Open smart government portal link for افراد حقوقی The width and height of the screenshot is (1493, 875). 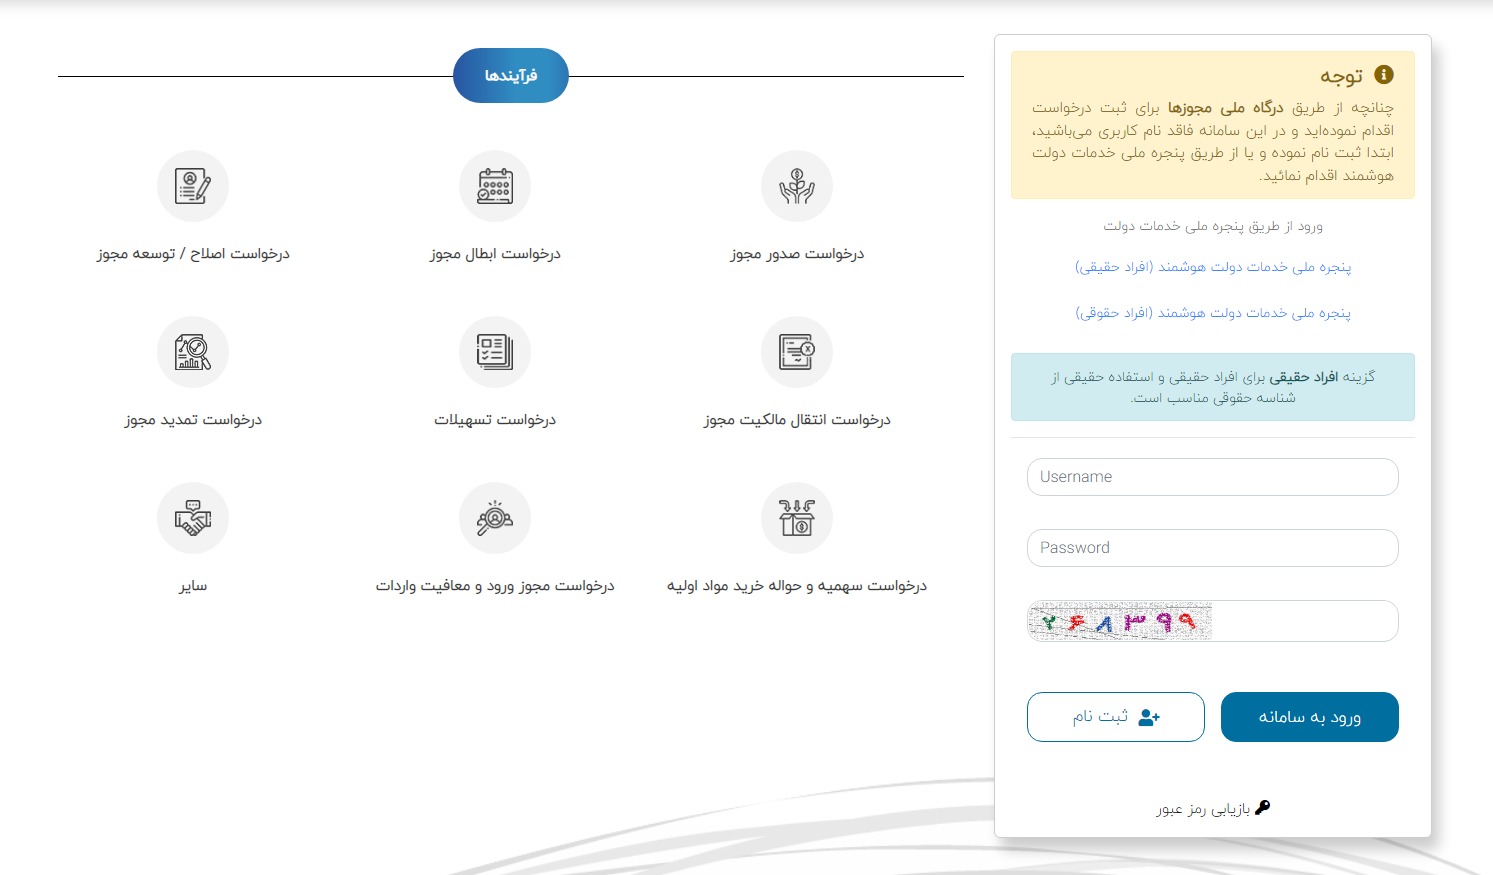[1212, 313]
